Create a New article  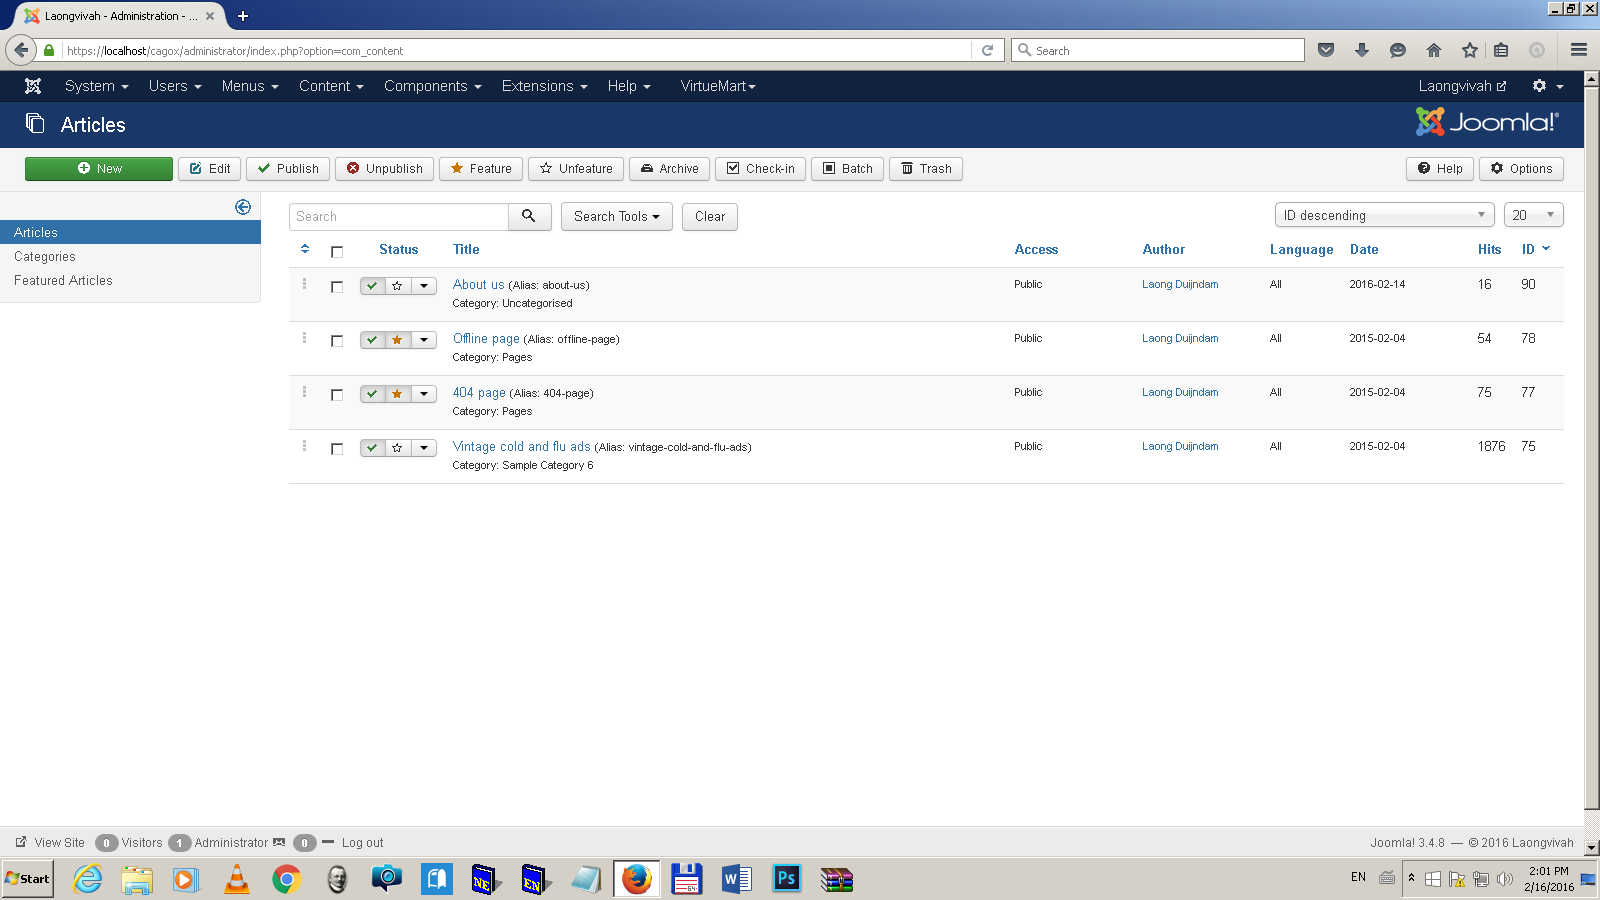click(x=99, y=168)
